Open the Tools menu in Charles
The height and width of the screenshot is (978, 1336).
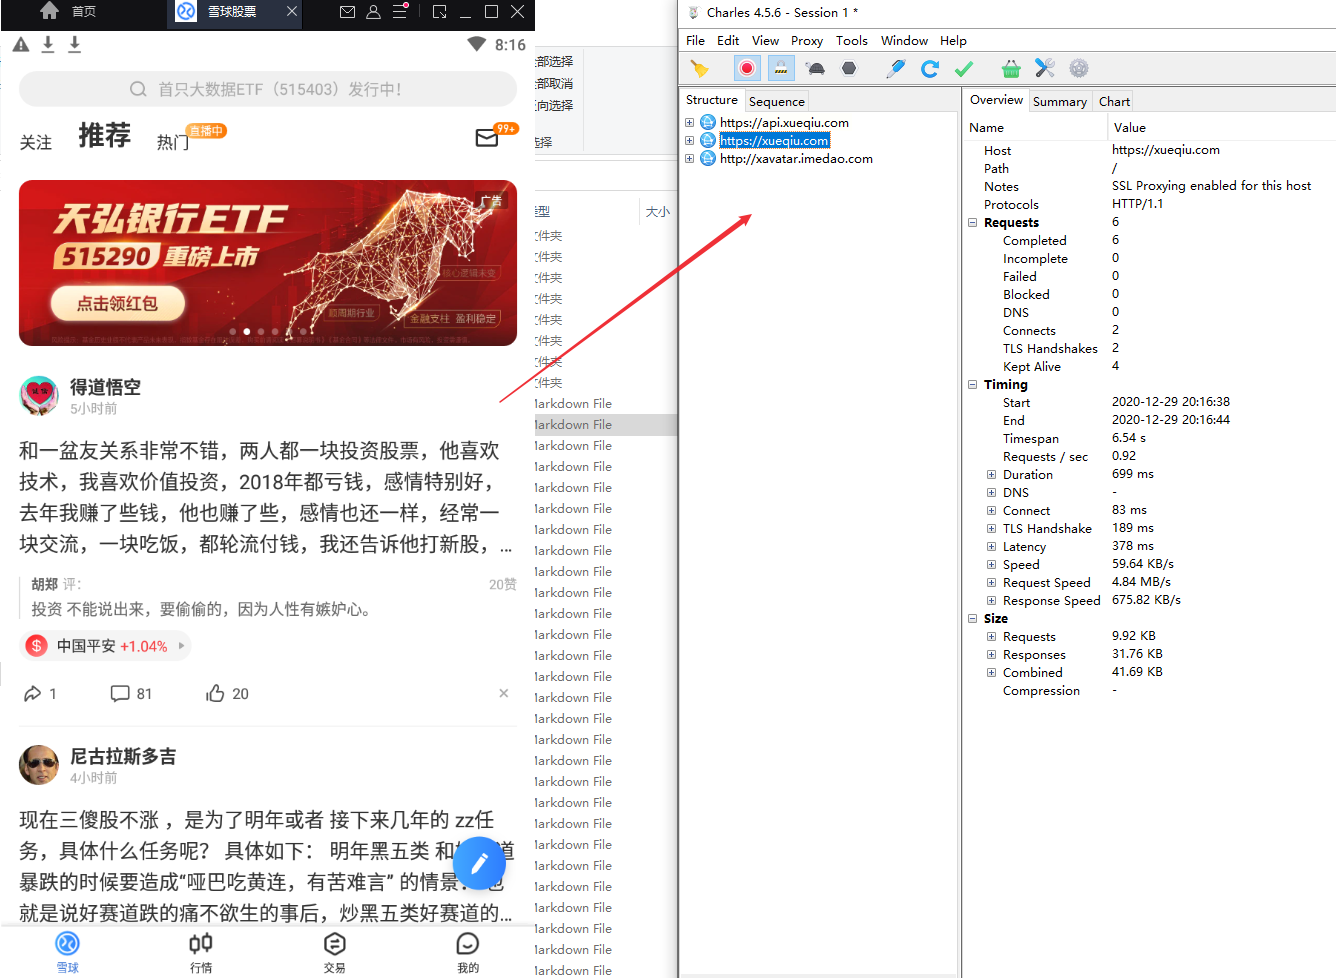click(x=852, y=41)
